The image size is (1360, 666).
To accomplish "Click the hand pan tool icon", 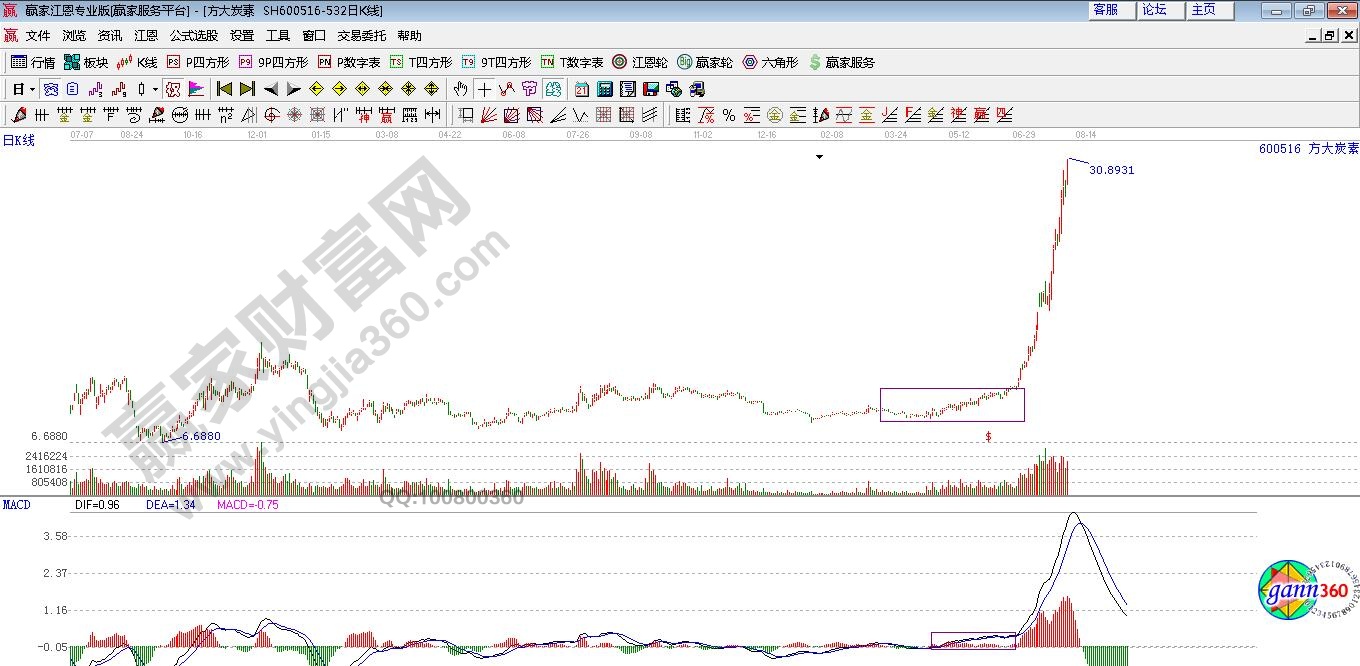I will point(460,89).
